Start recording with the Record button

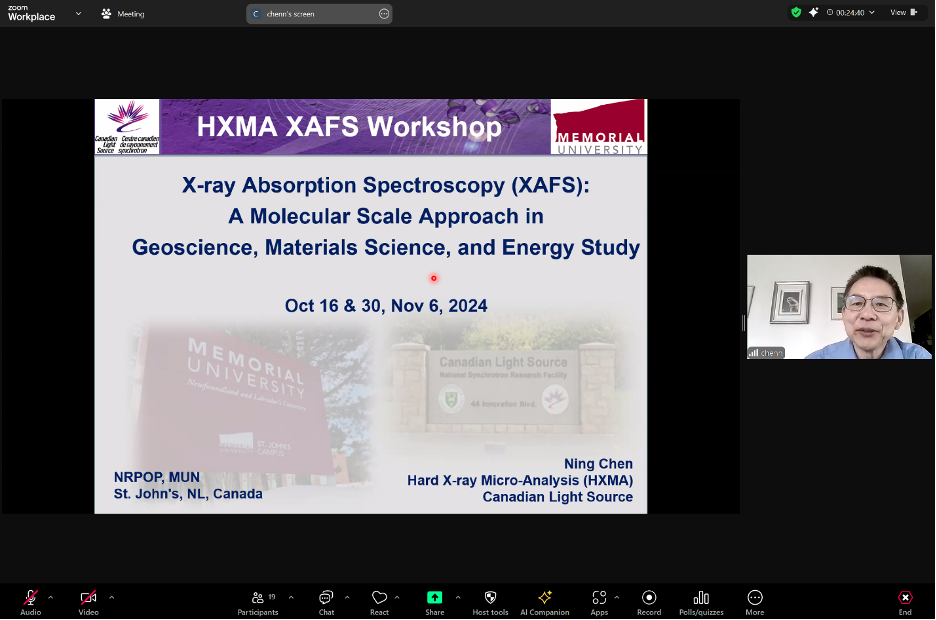pyautogui.click(x=649, y=598)
